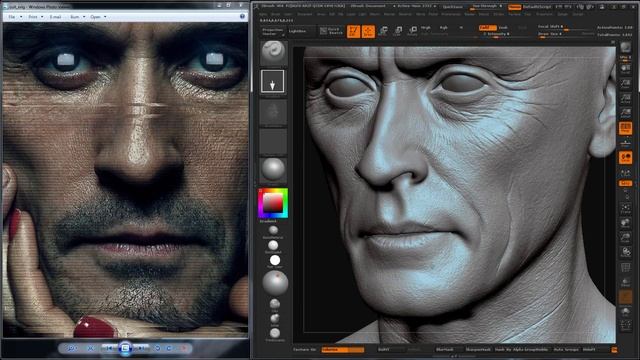Open Print dropdown in Photo Viewer
The image size is (640, 360).
pos(36,17)
